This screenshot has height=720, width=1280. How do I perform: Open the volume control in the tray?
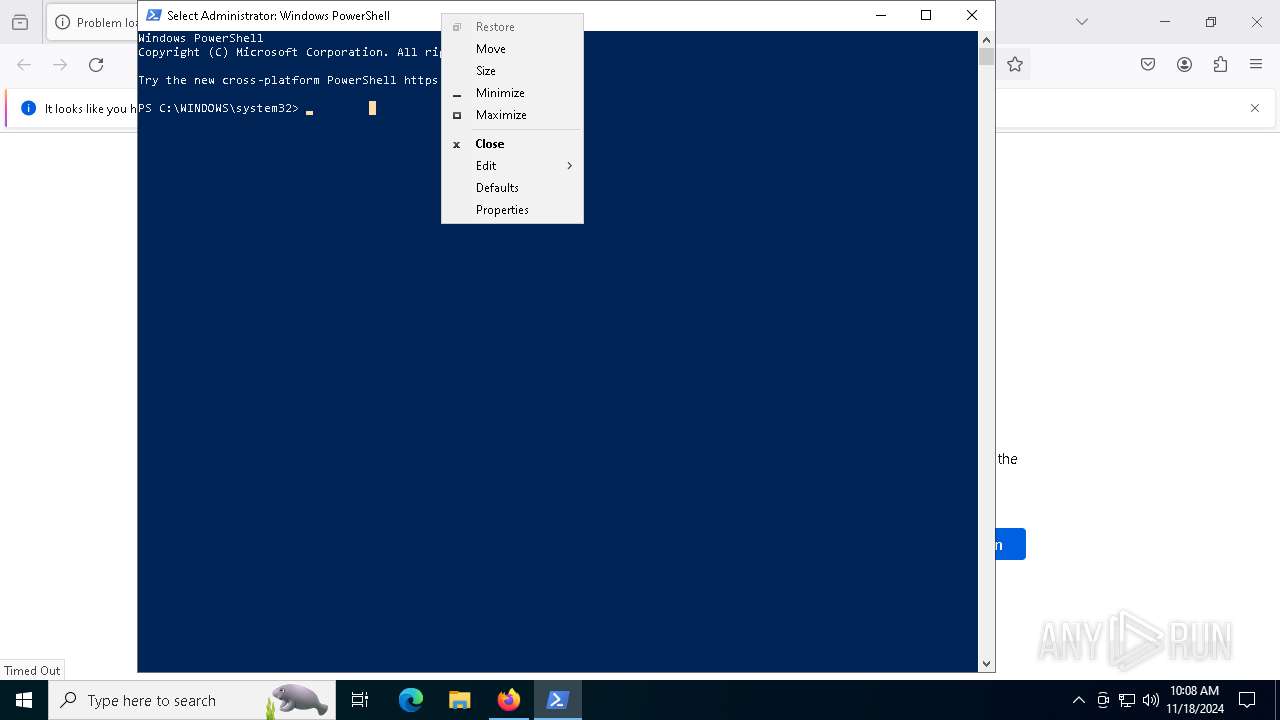click(1150, 700)
